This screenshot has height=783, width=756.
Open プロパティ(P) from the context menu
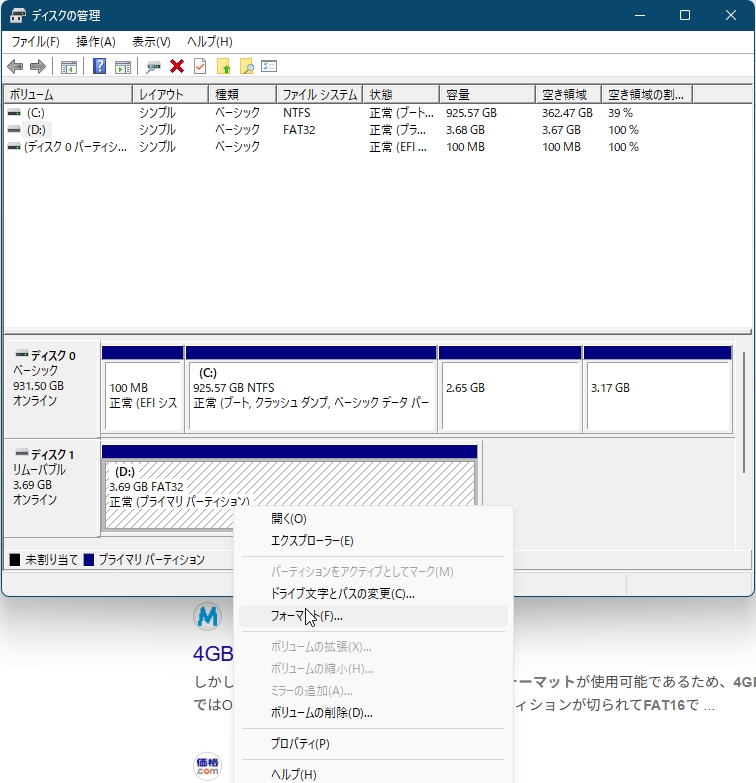(x=300, y=744)
